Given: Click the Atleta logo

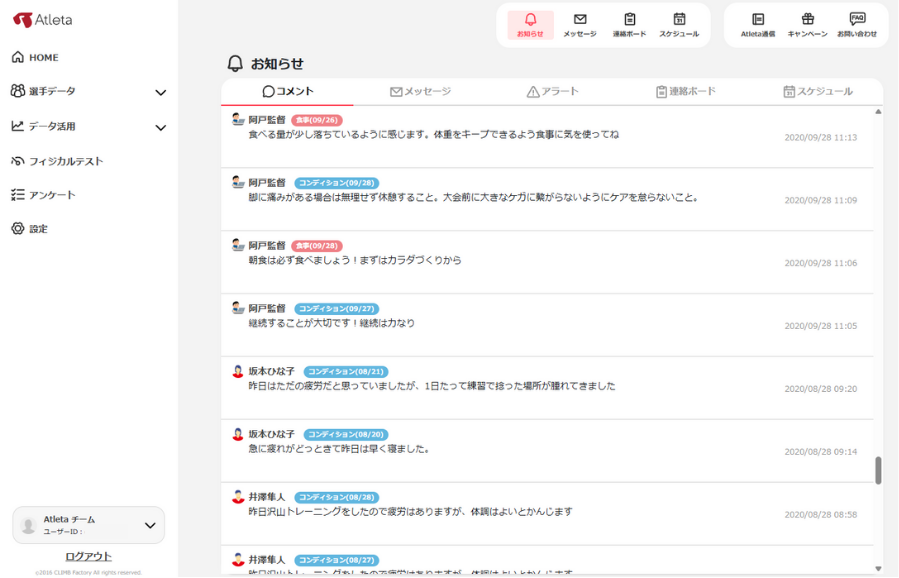Looking at the screenshot, I should (43, 20).
